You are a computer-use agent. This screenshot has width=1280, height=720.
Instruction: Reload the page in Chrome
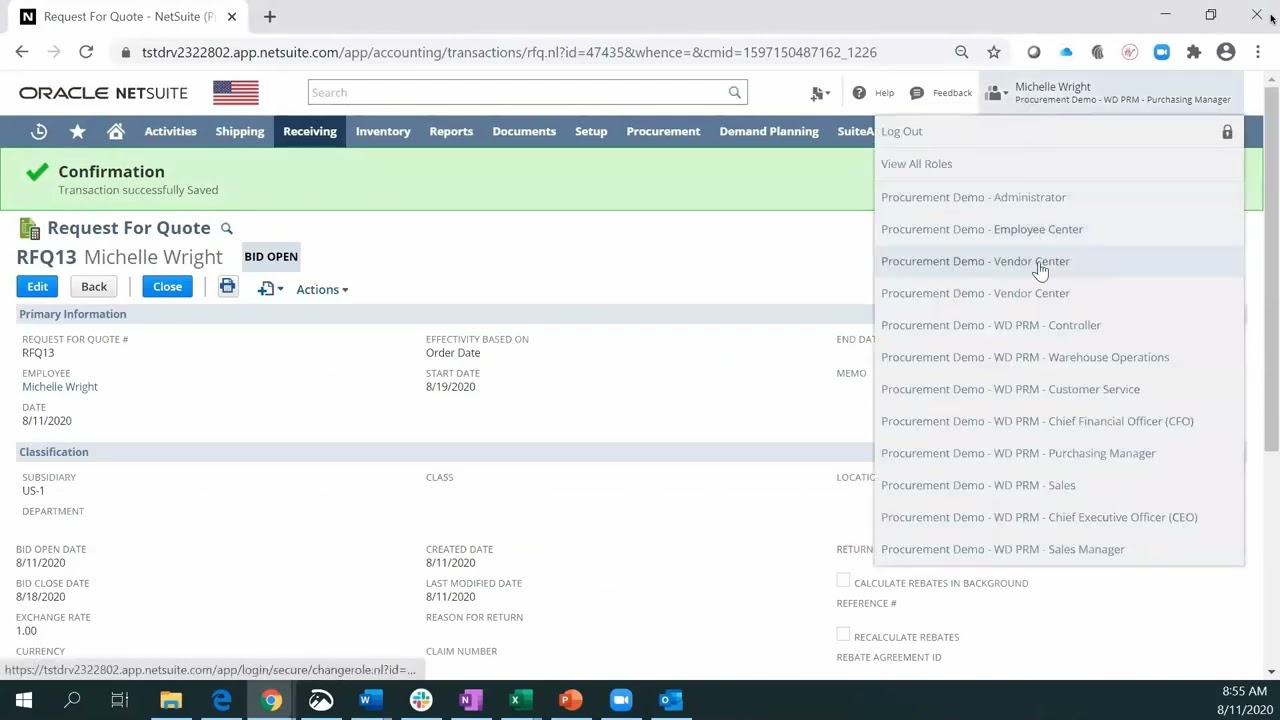click(86, 52)
